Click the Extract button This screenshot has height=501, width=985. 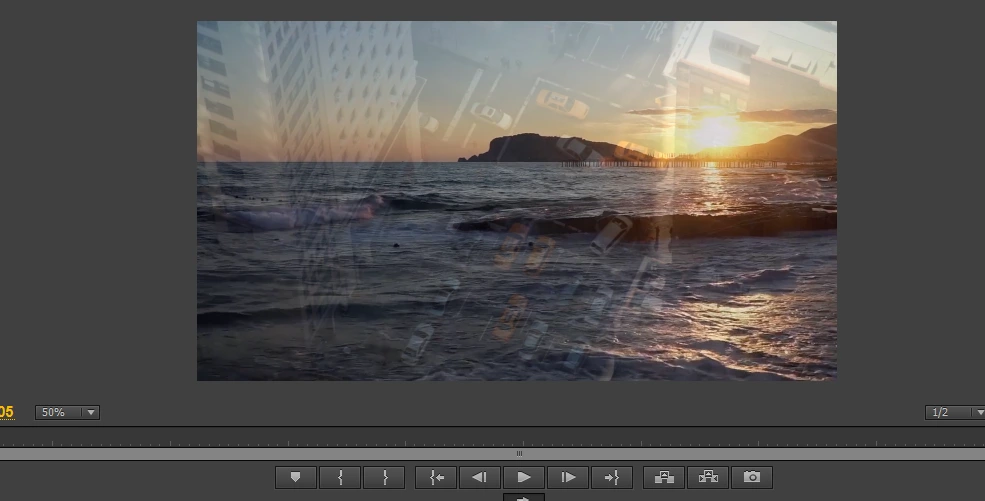[x=708, y=478]
